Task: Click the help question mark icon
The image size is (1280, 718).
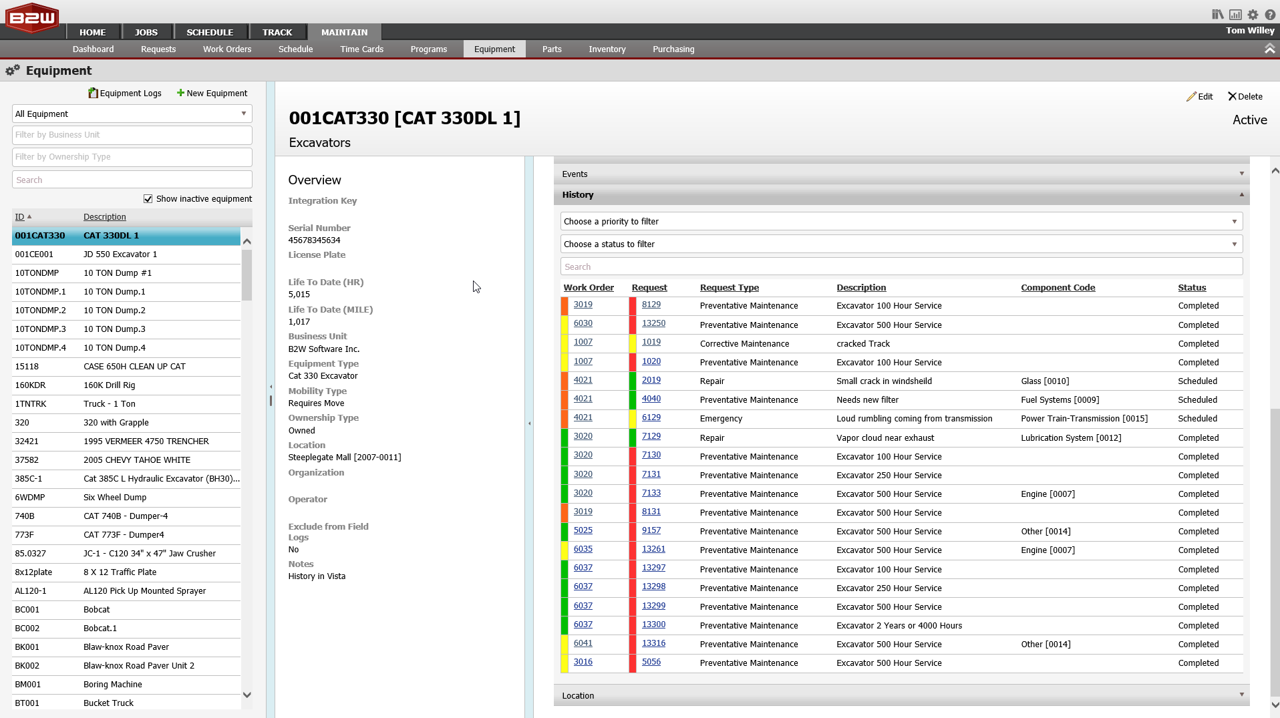Action: [x=1270, y=15]
